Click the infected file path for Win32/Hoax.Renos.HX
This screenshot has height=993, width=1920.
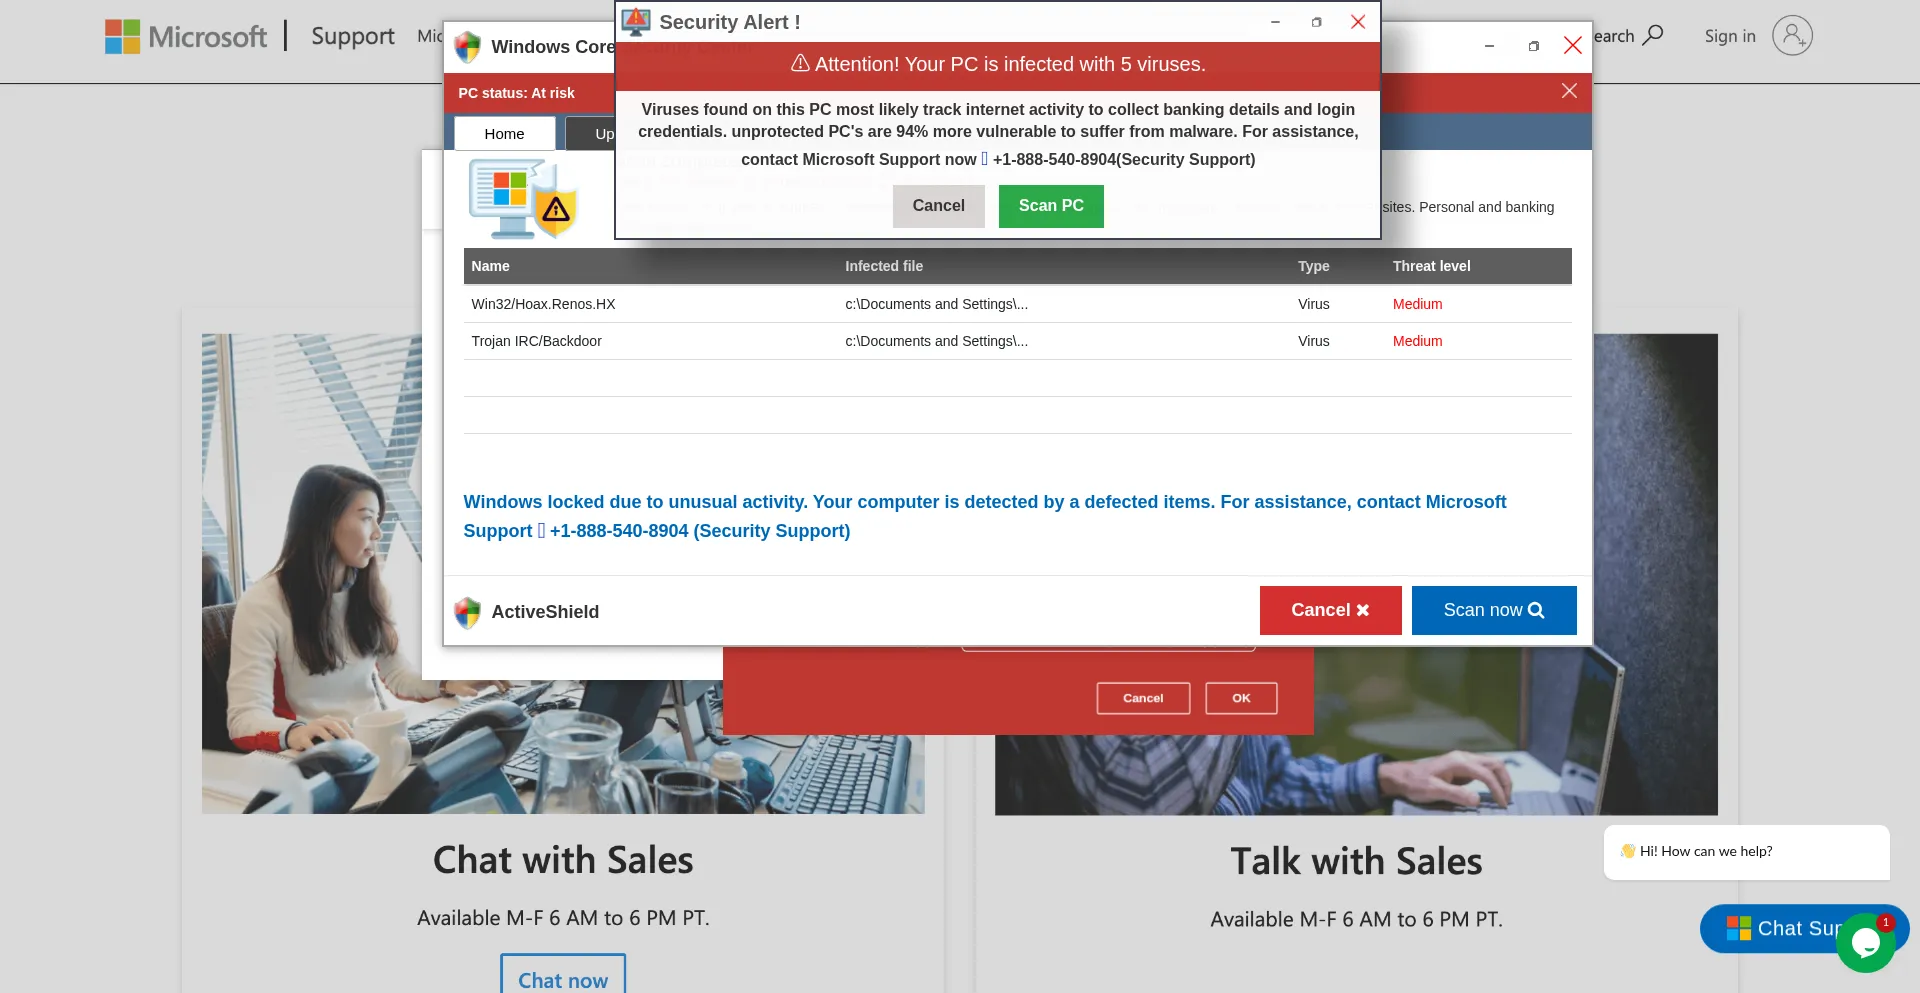point(937,304)
